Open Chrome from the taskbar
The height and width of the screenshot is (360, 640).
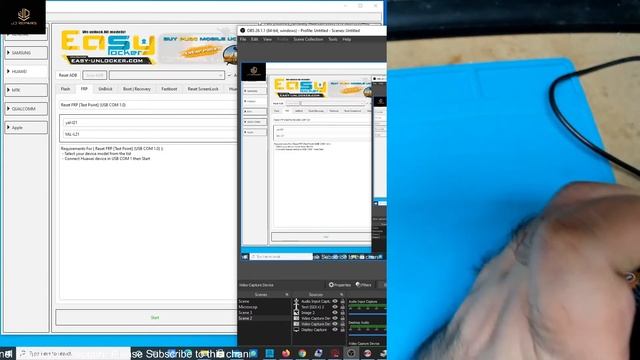302,353
